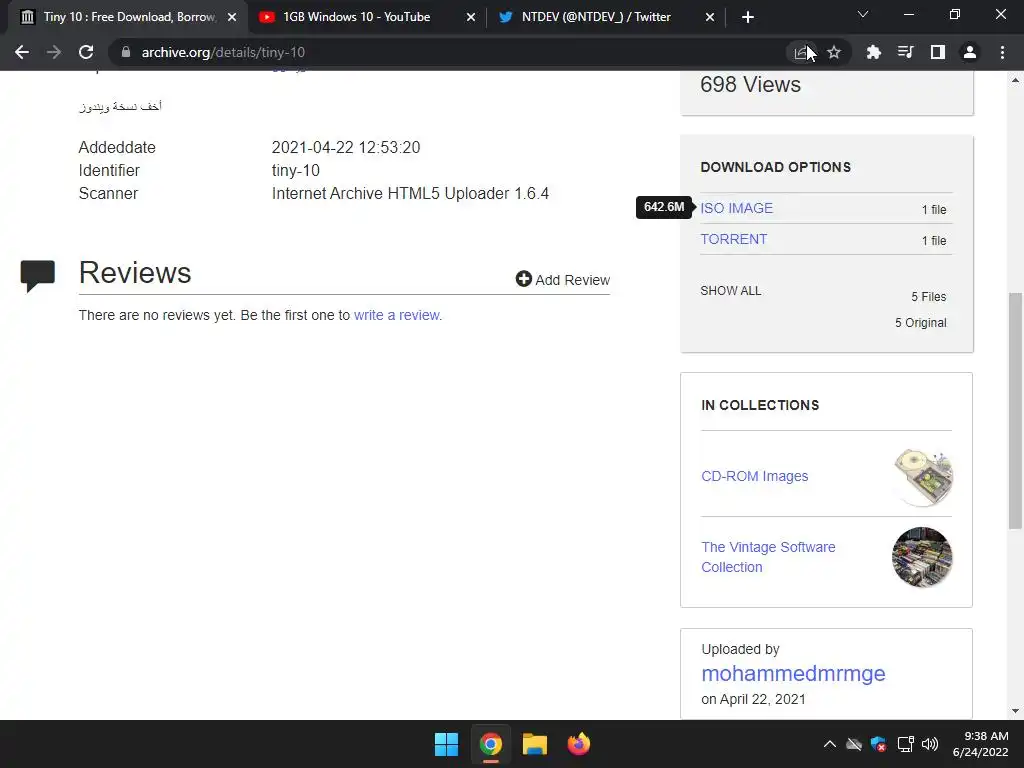Open the Chrome three-dot menu
The height and width of the screenshot is (768, 1024).
click(1002, 52)
